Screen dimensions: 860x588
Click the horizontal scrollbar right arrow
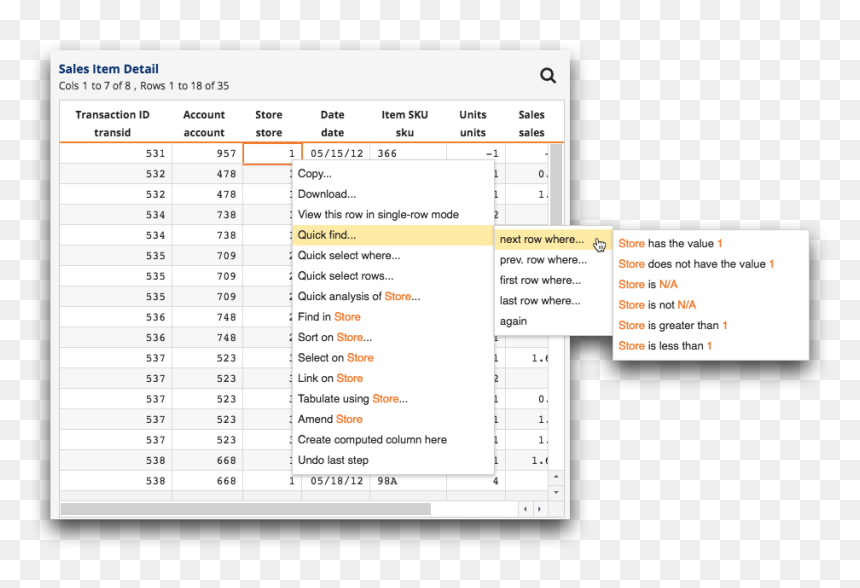click(540, 509)
